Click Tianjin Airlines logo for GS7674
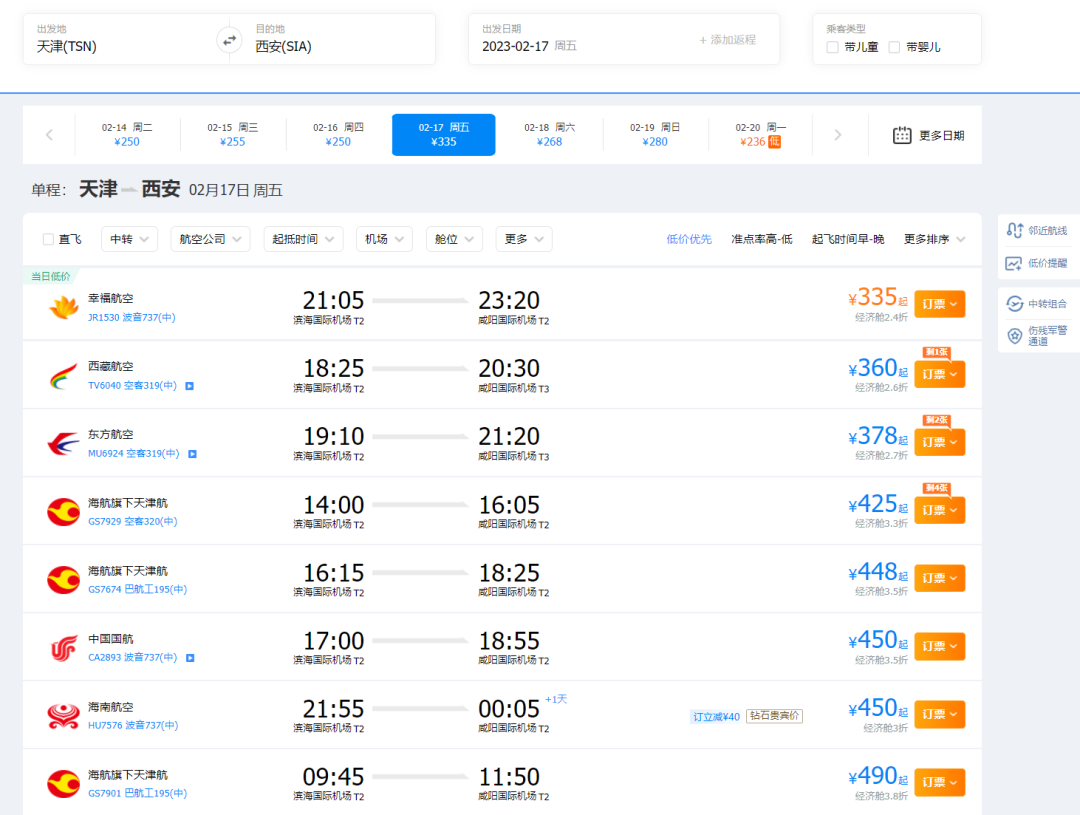 tap(63, 580)
